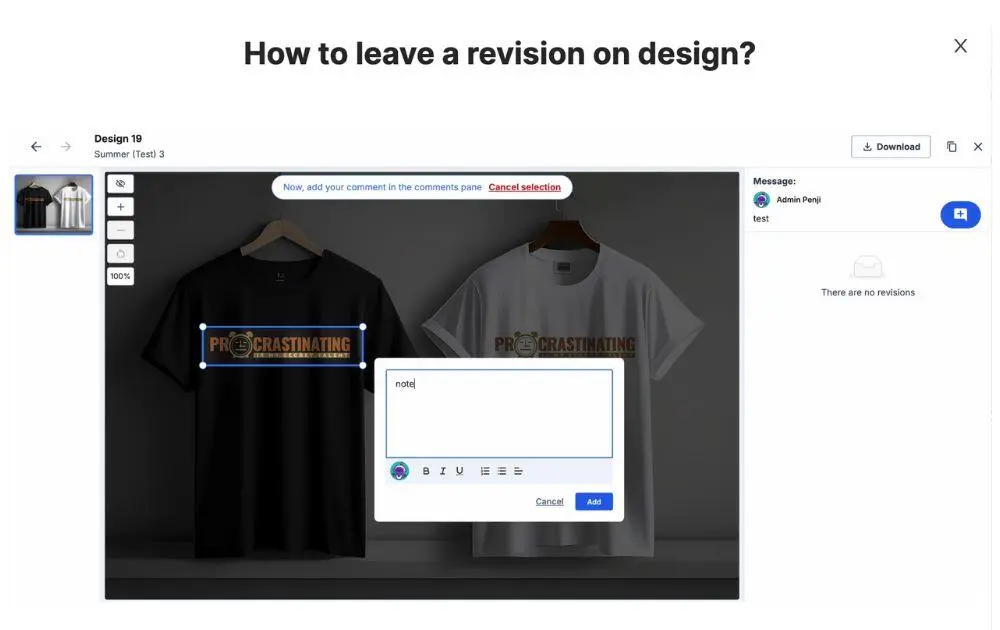Zoom out with the minus button
This screenshot has width=1000, height=630.
120,230
